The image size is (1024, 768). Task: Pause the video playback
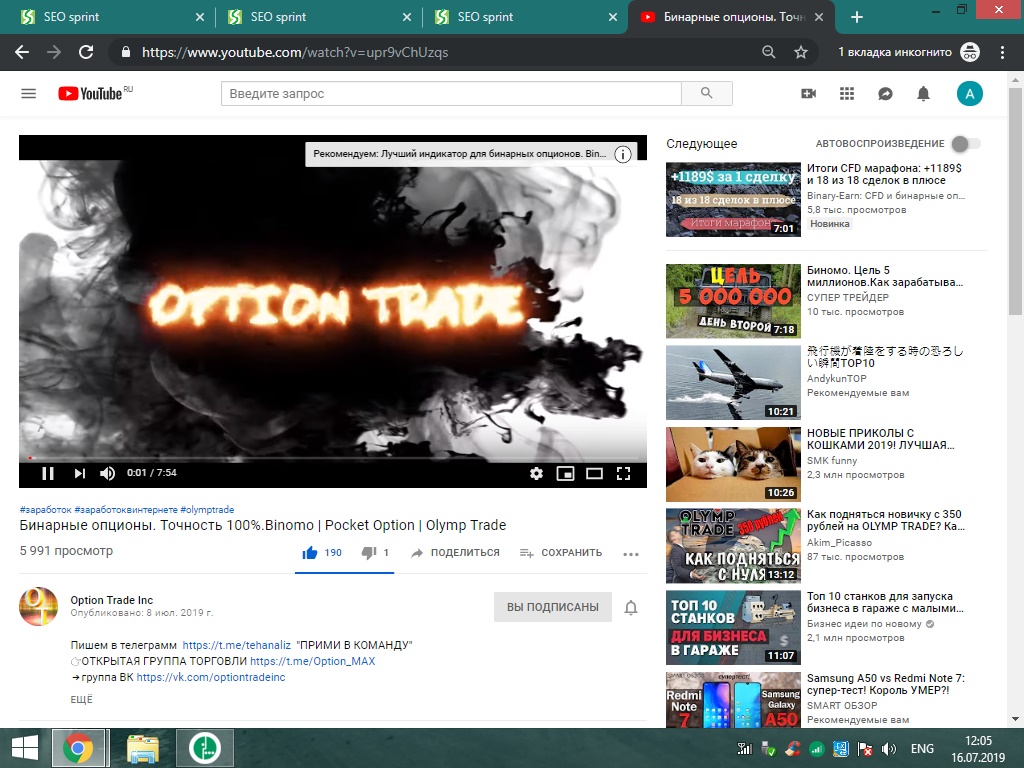click(x=48, y=473)
